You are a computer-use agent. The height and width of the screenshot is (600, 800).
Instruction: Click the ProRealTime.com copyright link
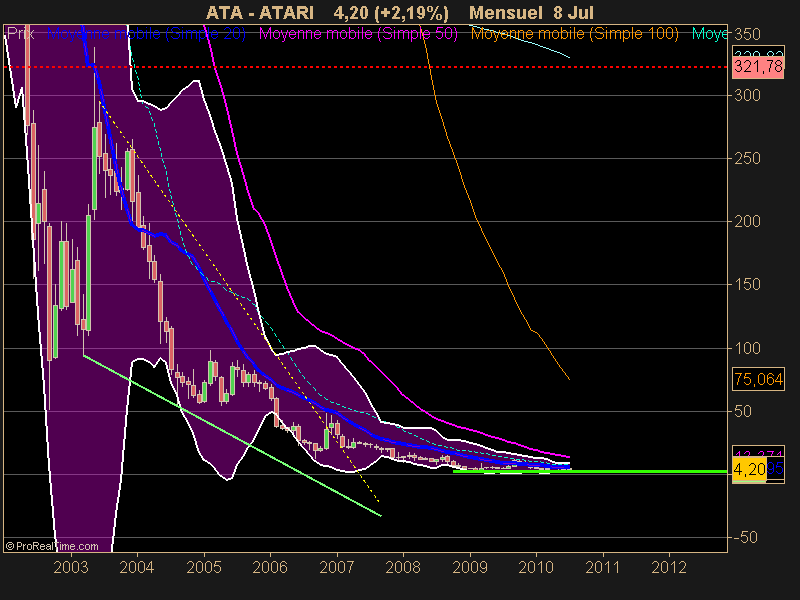click(52, 546)
